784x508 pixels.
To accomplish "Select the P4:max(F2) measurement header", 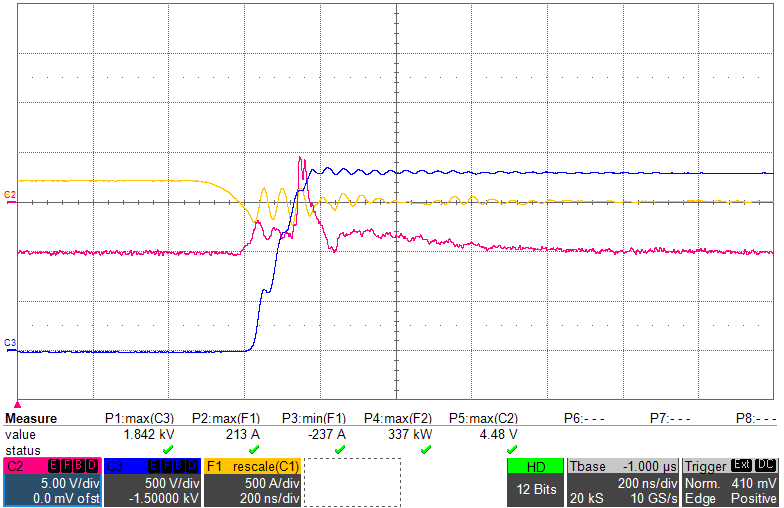I will pyautogui.click(x=398, y=418).
